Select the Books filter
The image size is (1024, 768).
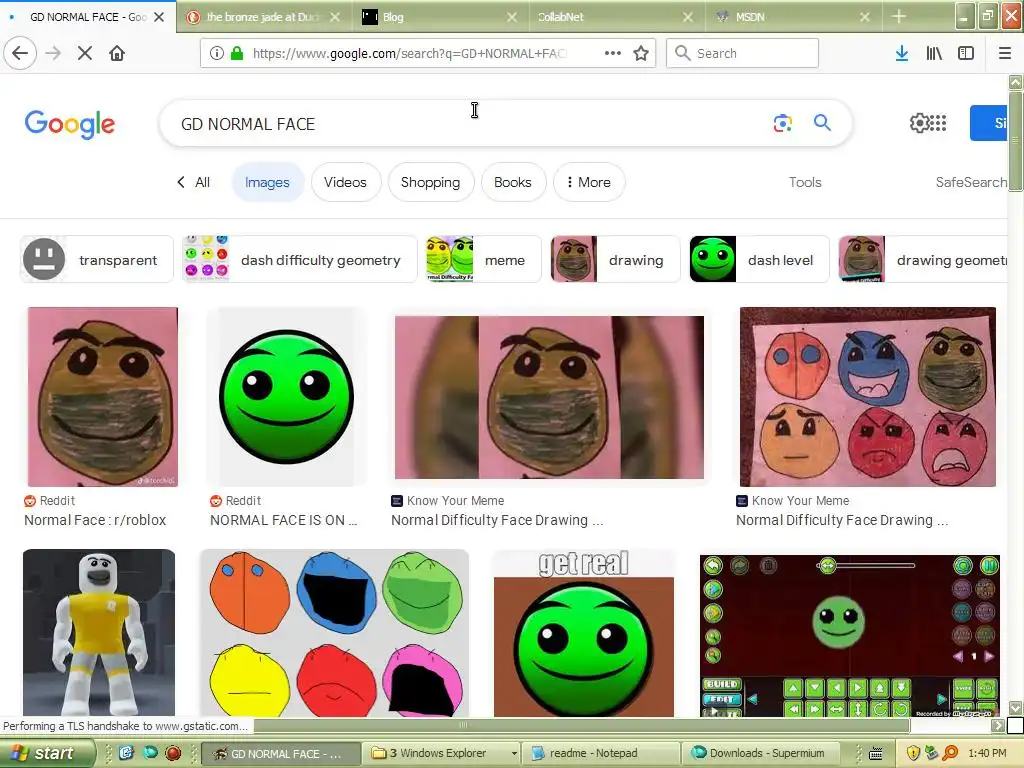513,182
